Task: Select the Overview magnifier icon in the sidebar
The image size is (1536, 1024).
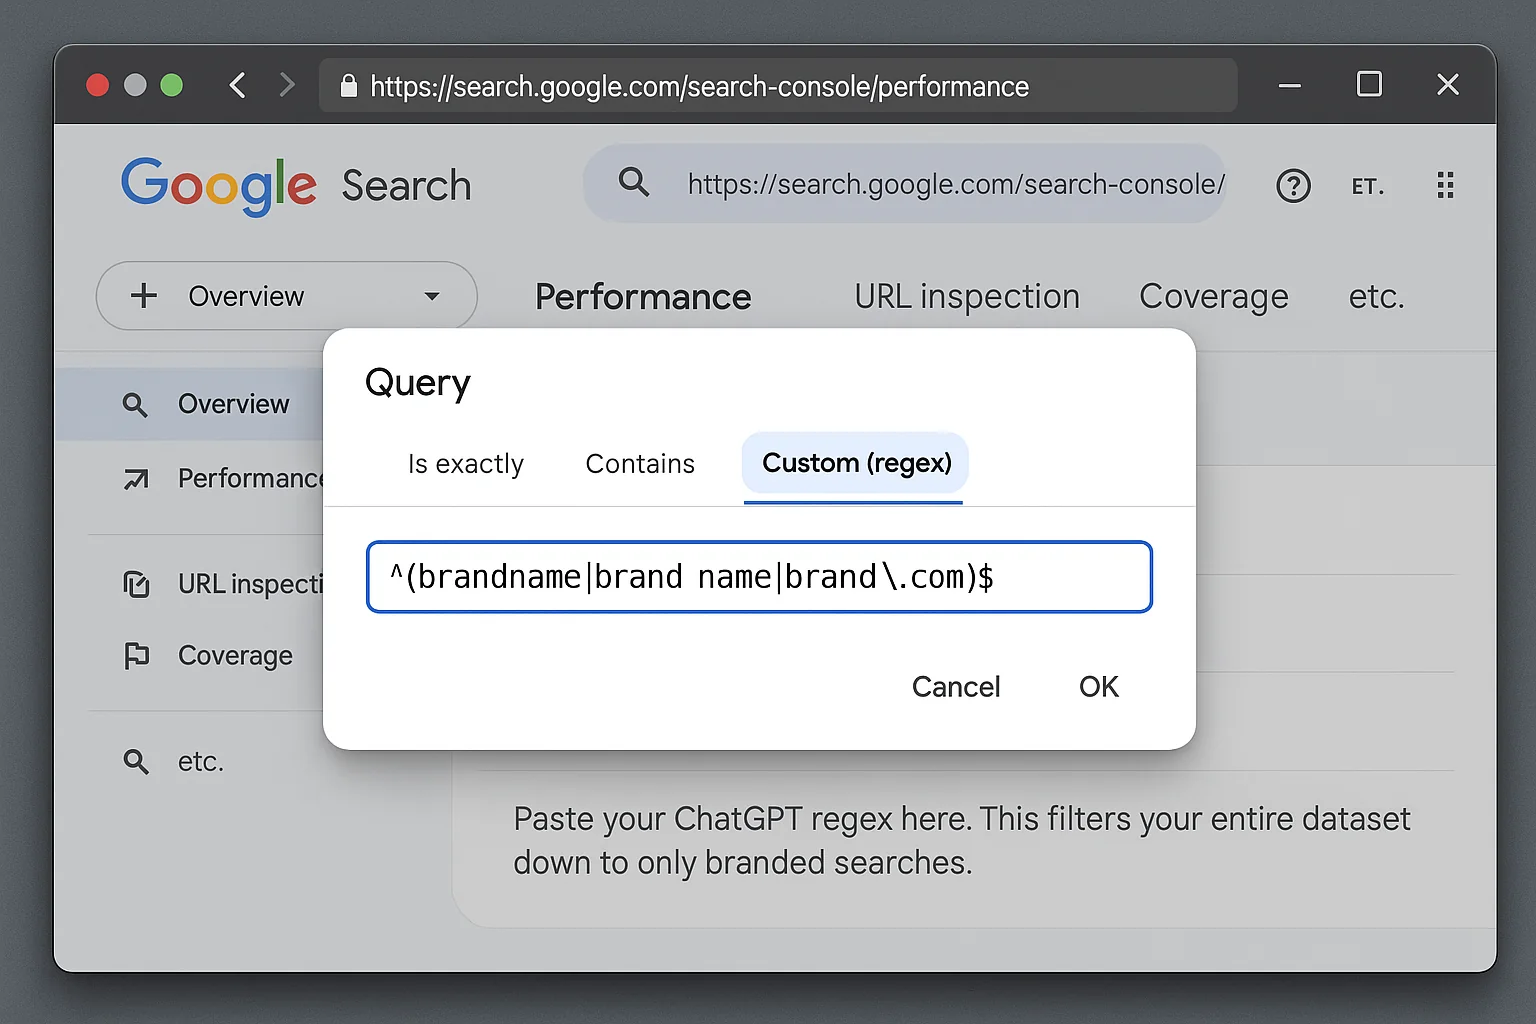Action: (x=136, y=404)
